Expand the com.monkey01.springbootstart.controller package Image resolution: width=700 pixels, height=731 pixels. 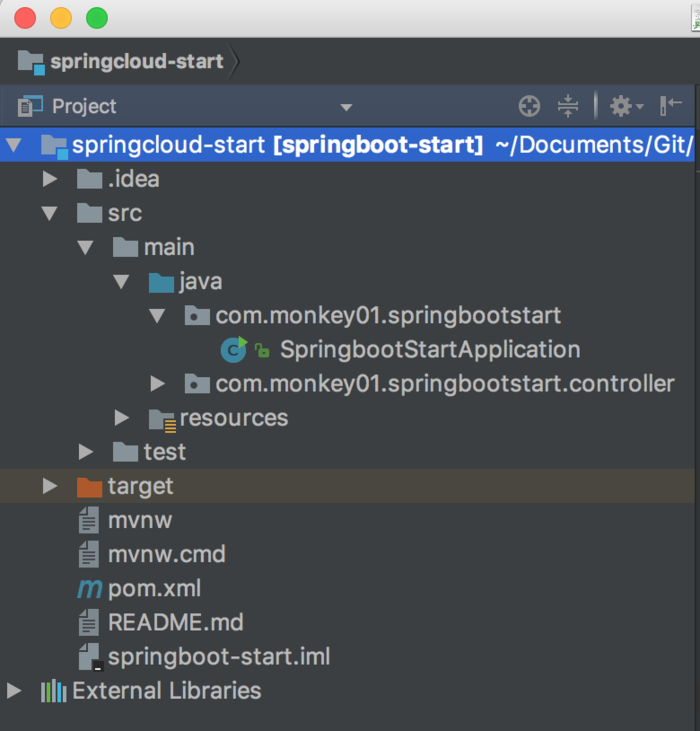coord(158,384)
